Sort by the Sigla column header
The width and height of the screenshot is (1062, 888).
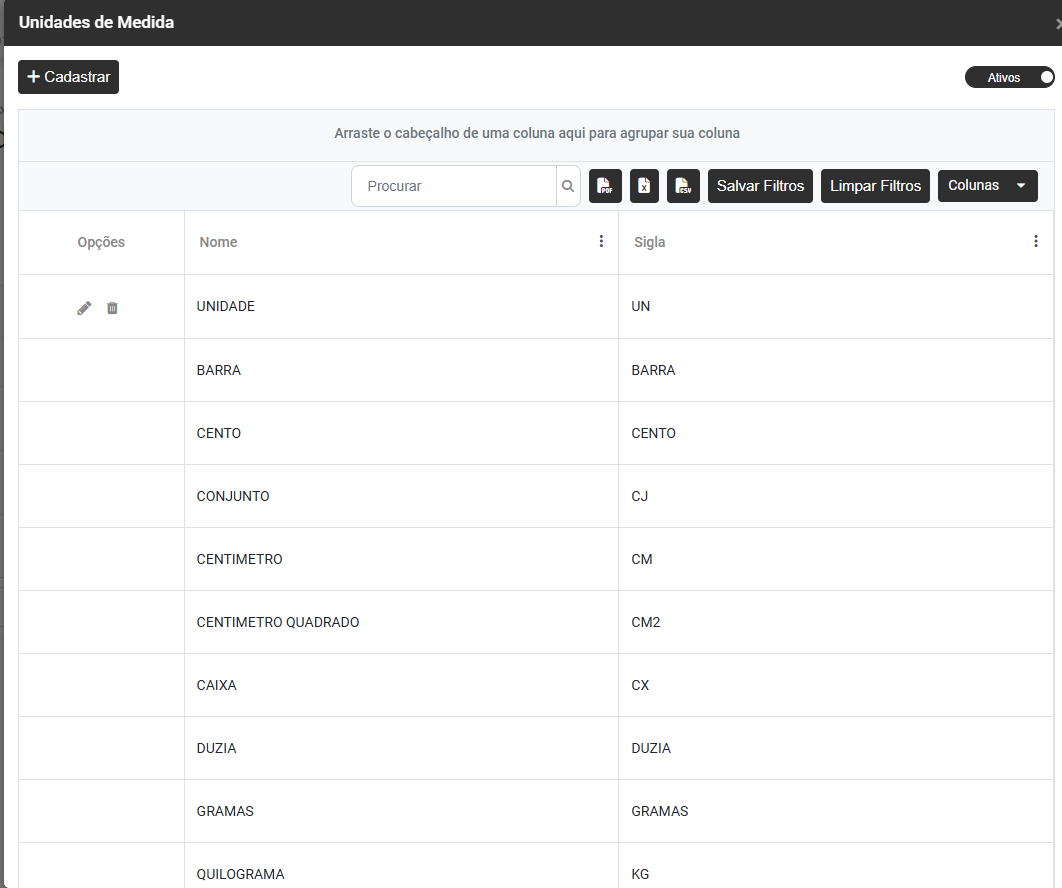[649, 242]
